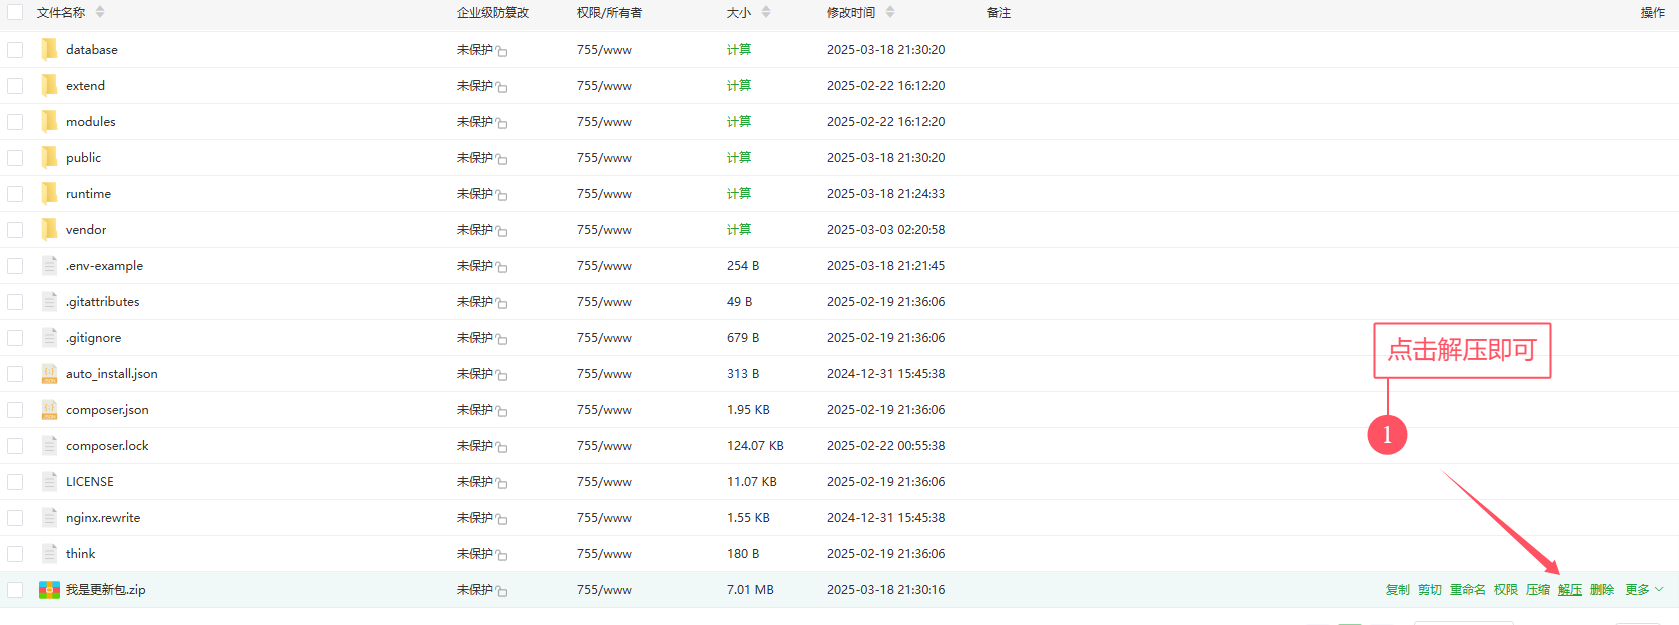
Task: Click the composer.json file icon
Action: tap(49, 410)
